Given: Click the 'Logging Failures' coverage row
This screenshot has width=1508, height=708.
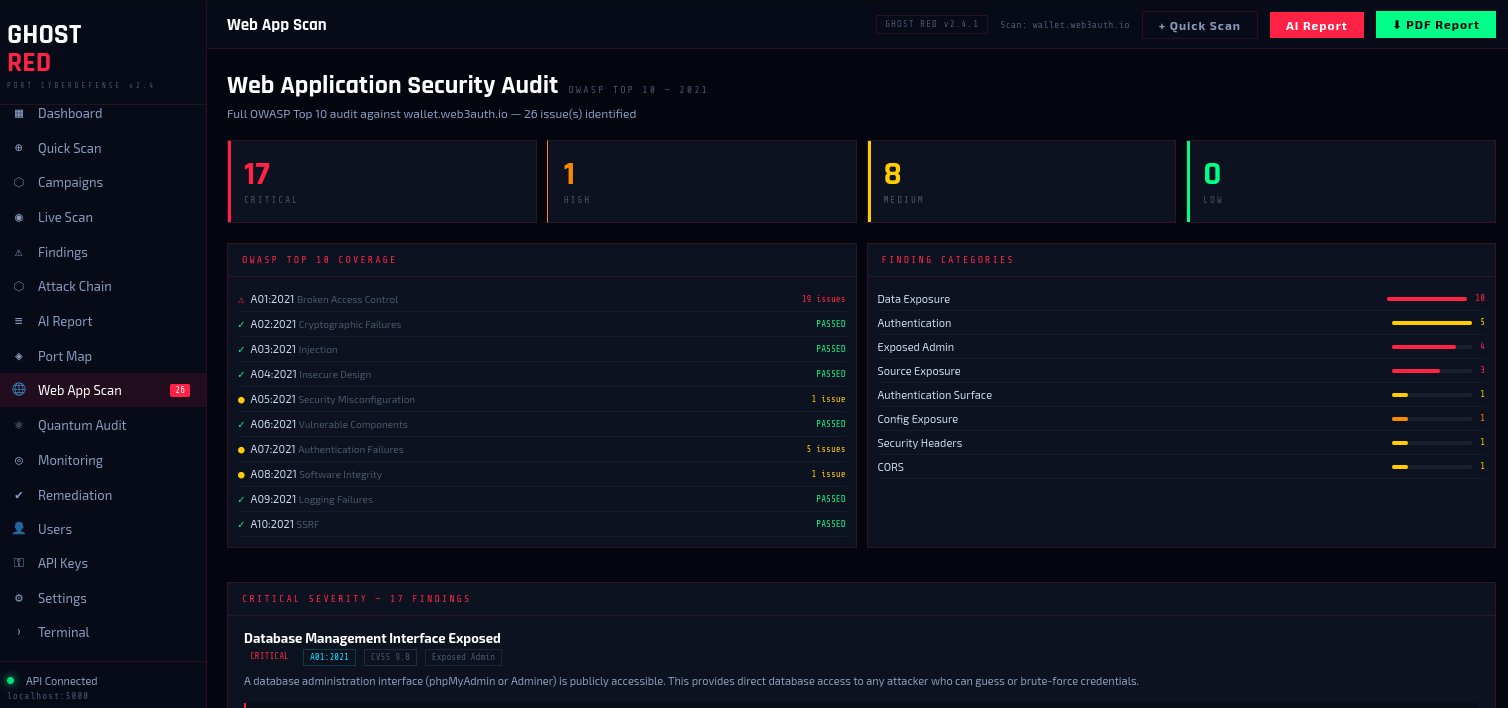Looking at the screenshot, I should (542, 499).
